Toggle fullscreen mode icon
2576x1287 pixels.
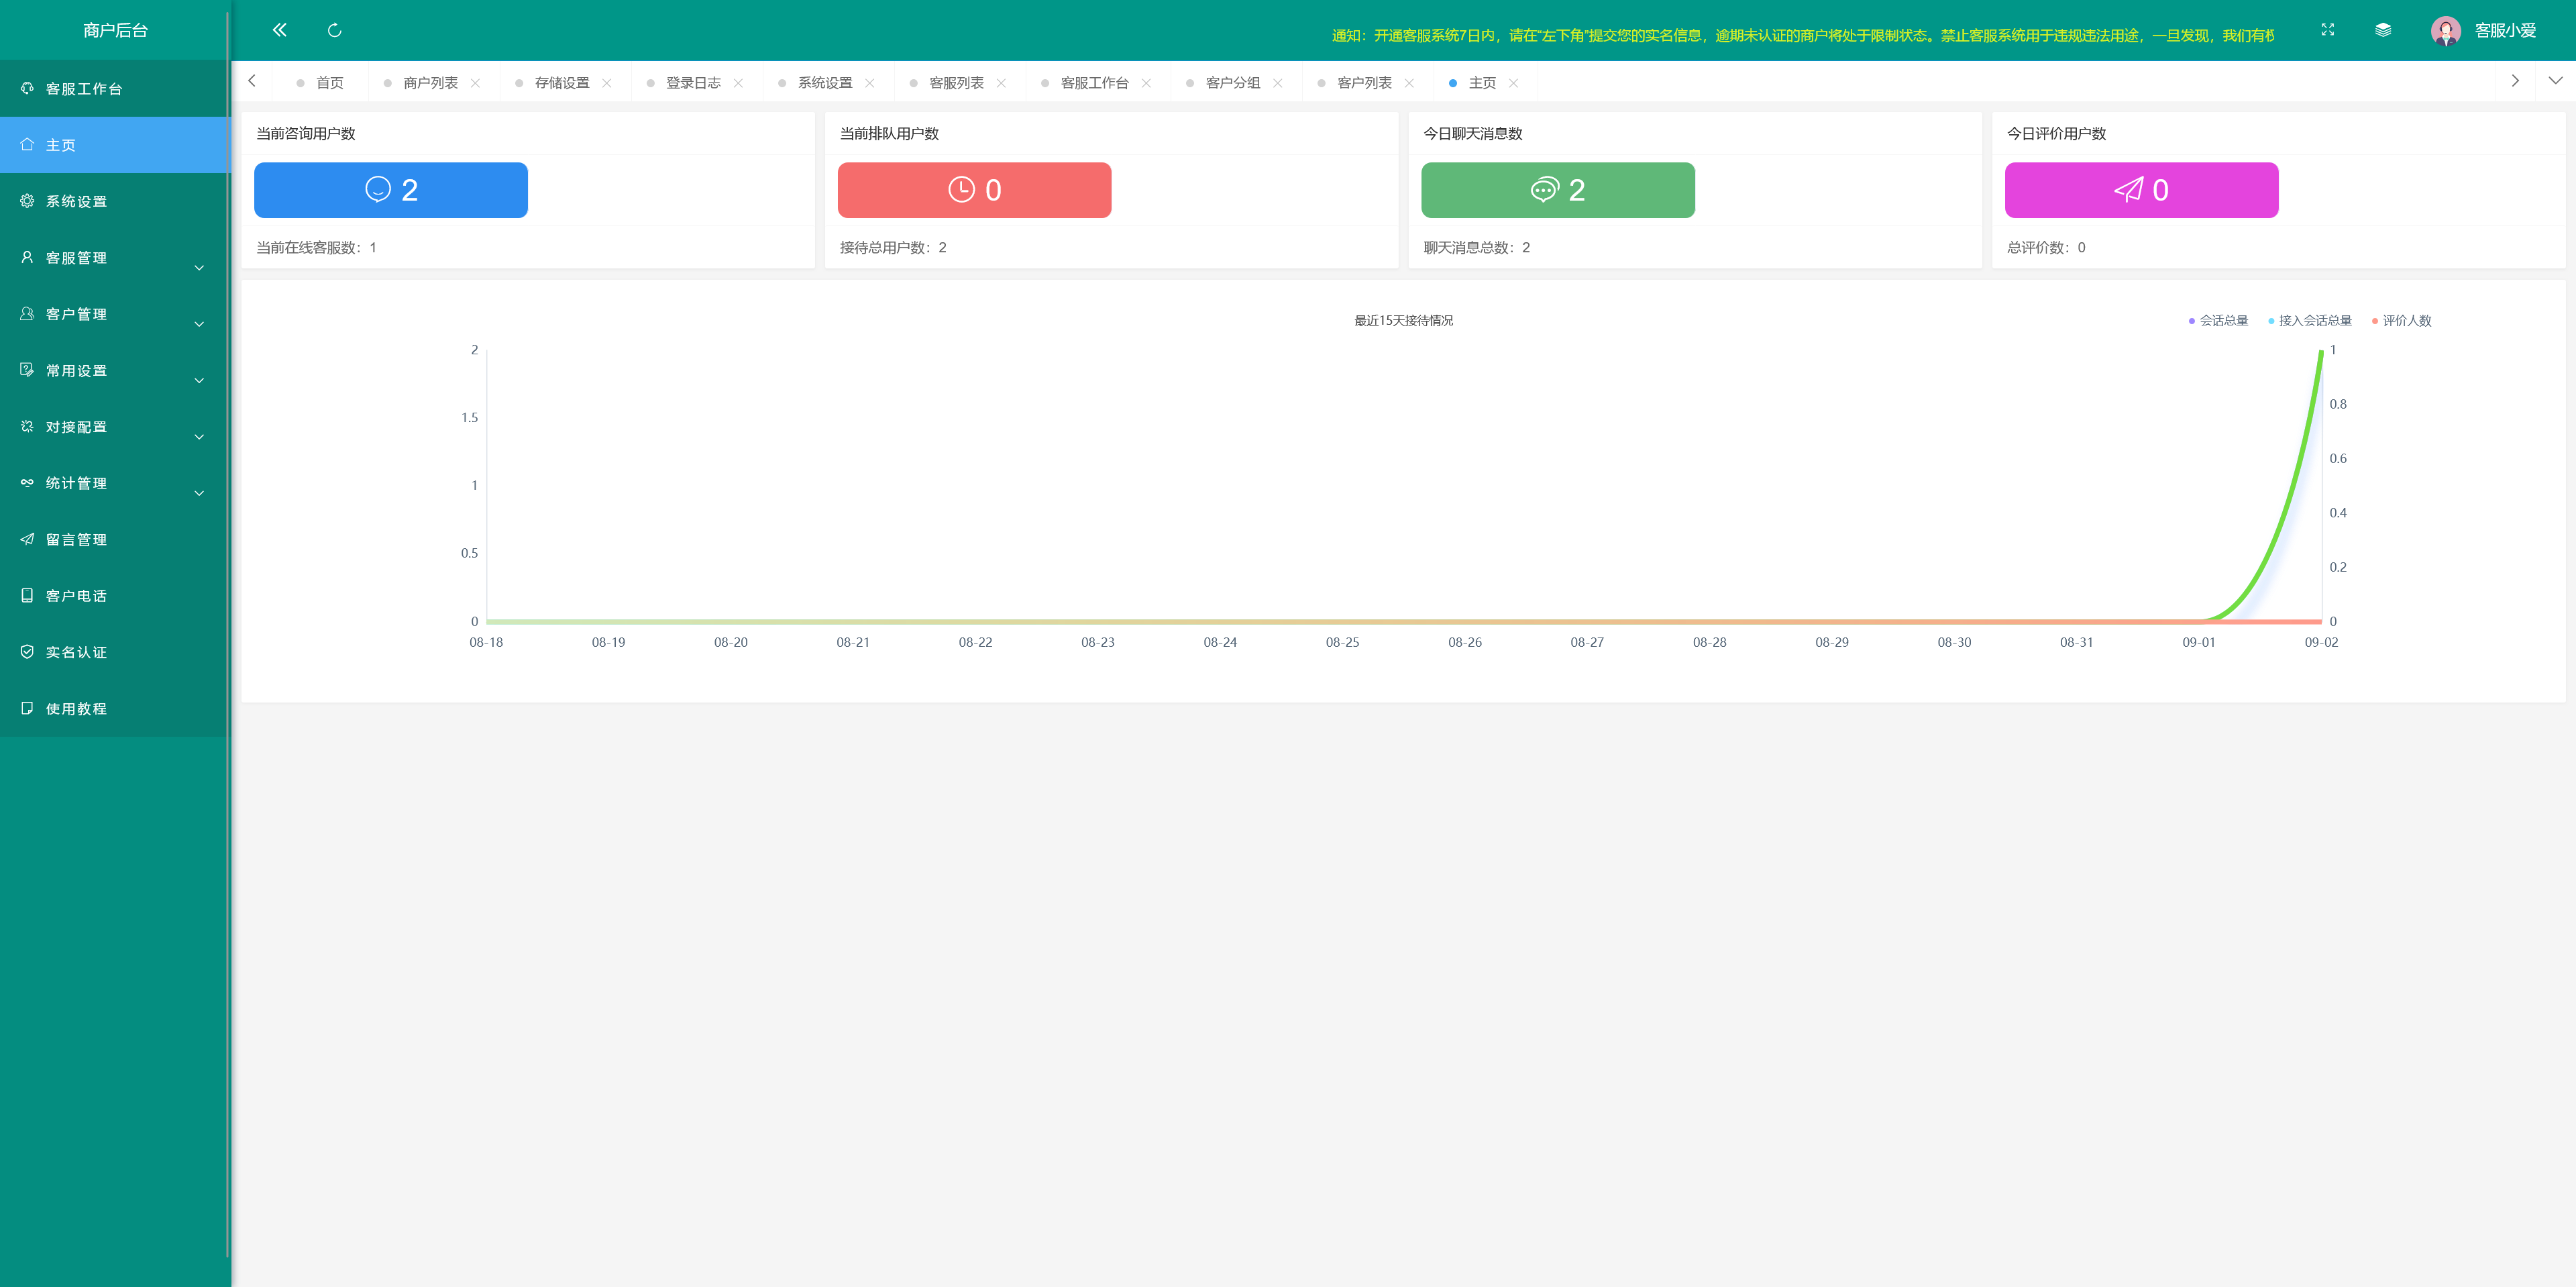pyautogui.click(x=2327, y=30)
